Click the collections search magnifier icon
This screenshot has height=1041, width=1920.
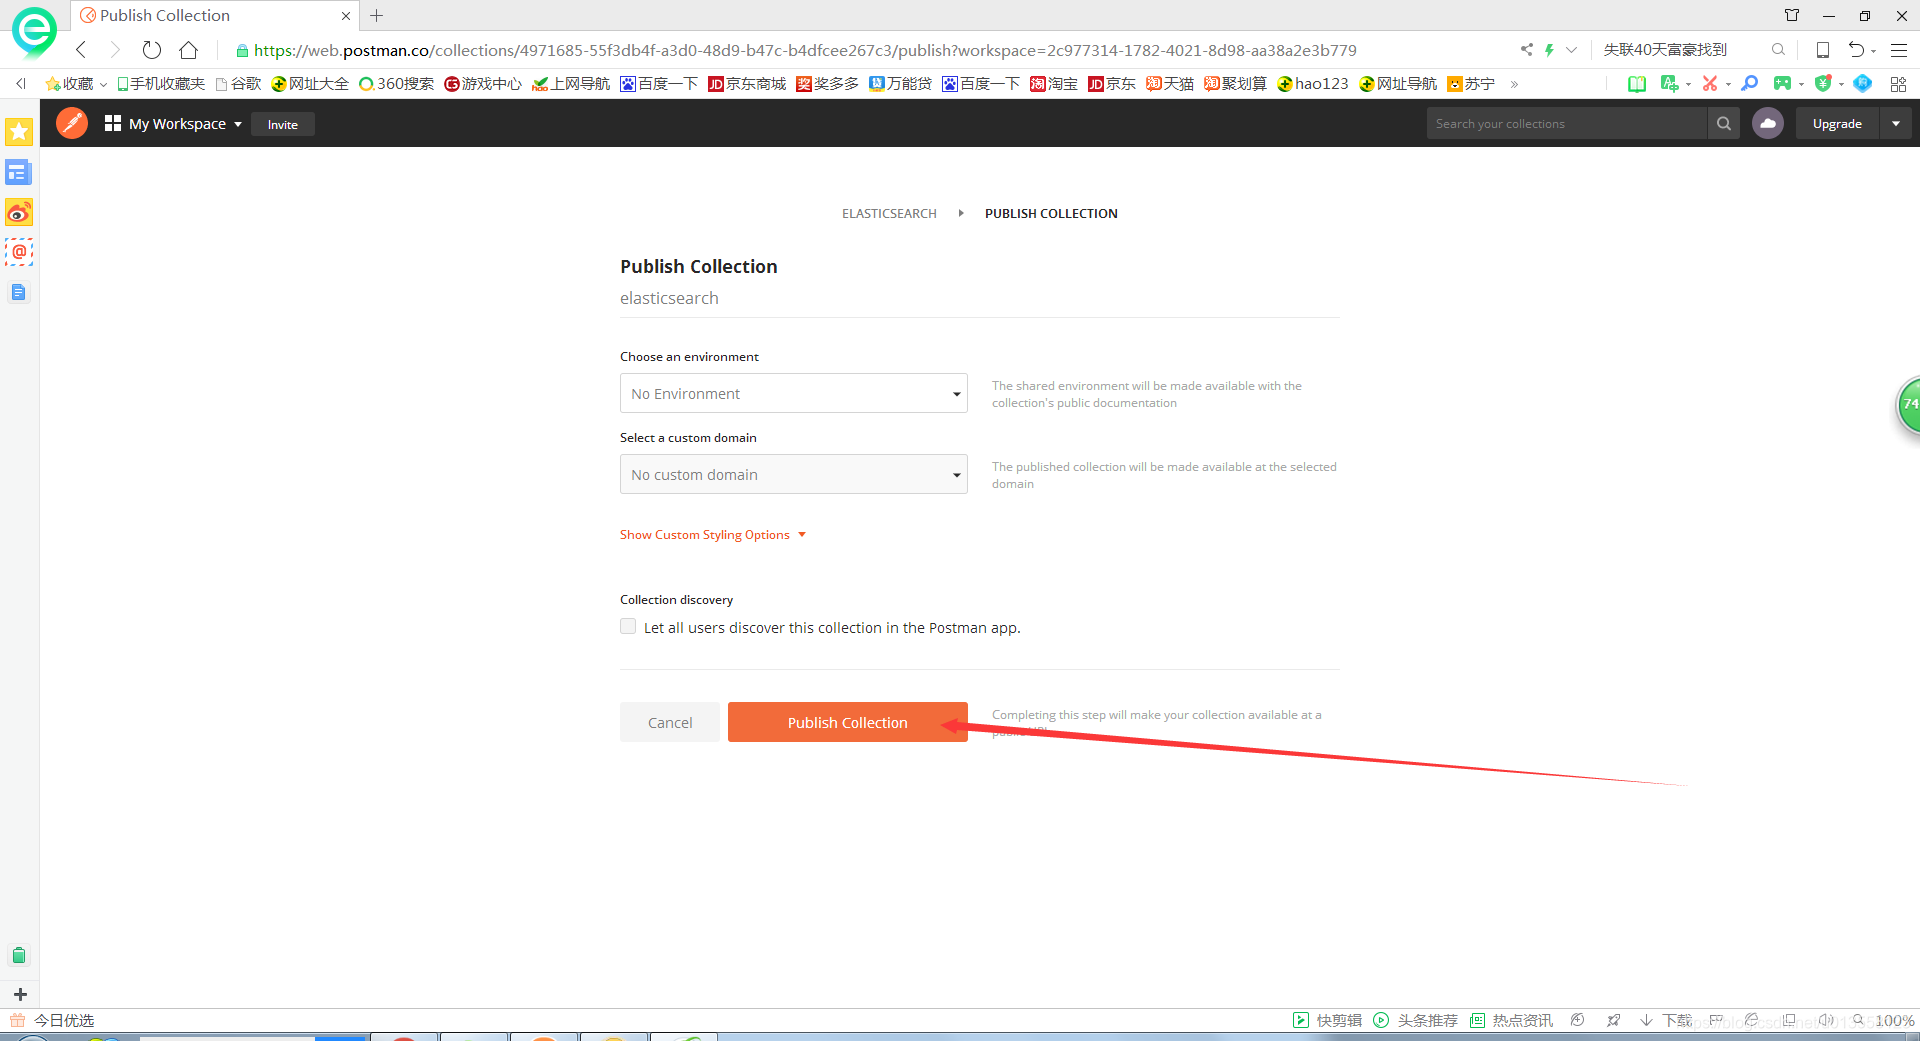click(x=1724, y=124)
